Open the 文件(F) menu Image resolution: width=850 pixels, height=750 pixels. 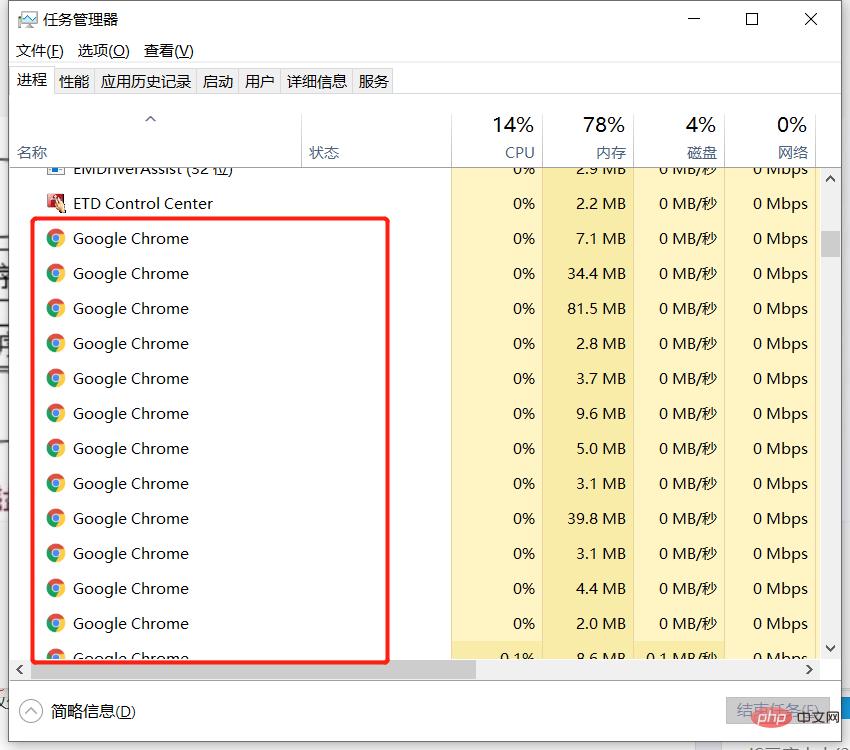[x=40, y=51]
